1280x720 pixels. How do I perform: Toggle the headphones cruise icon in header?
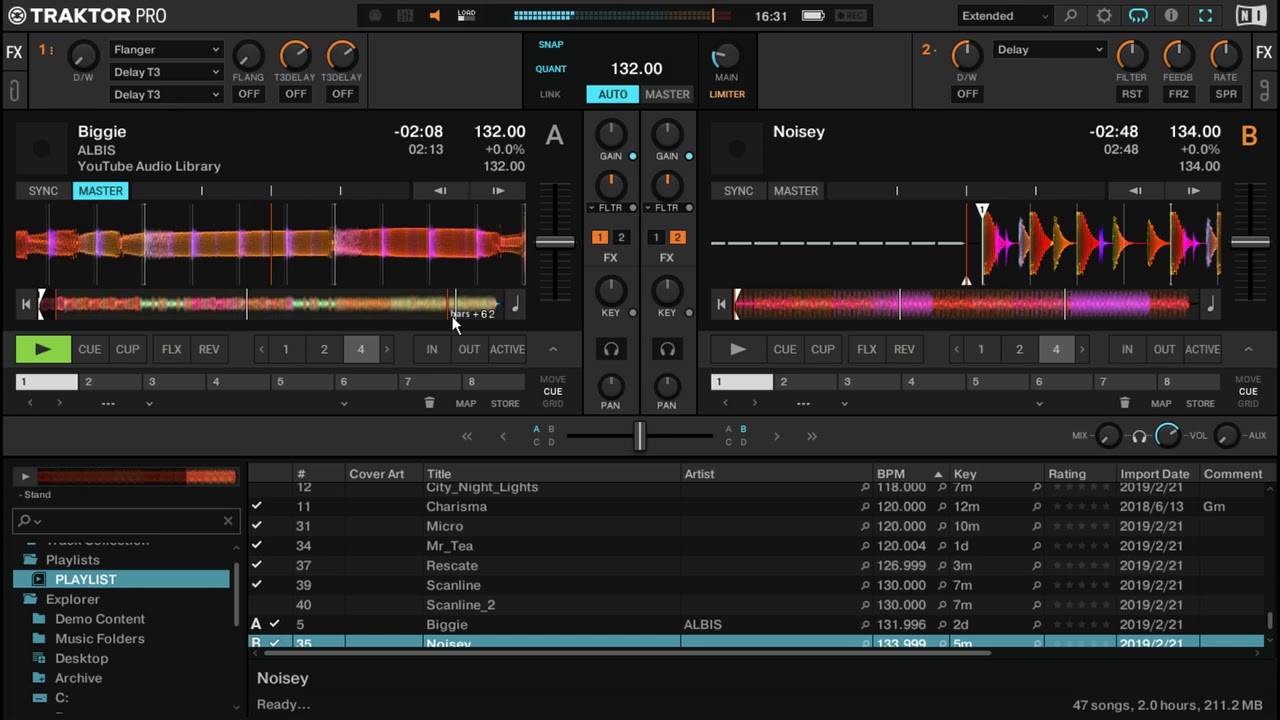[1138, 16]
